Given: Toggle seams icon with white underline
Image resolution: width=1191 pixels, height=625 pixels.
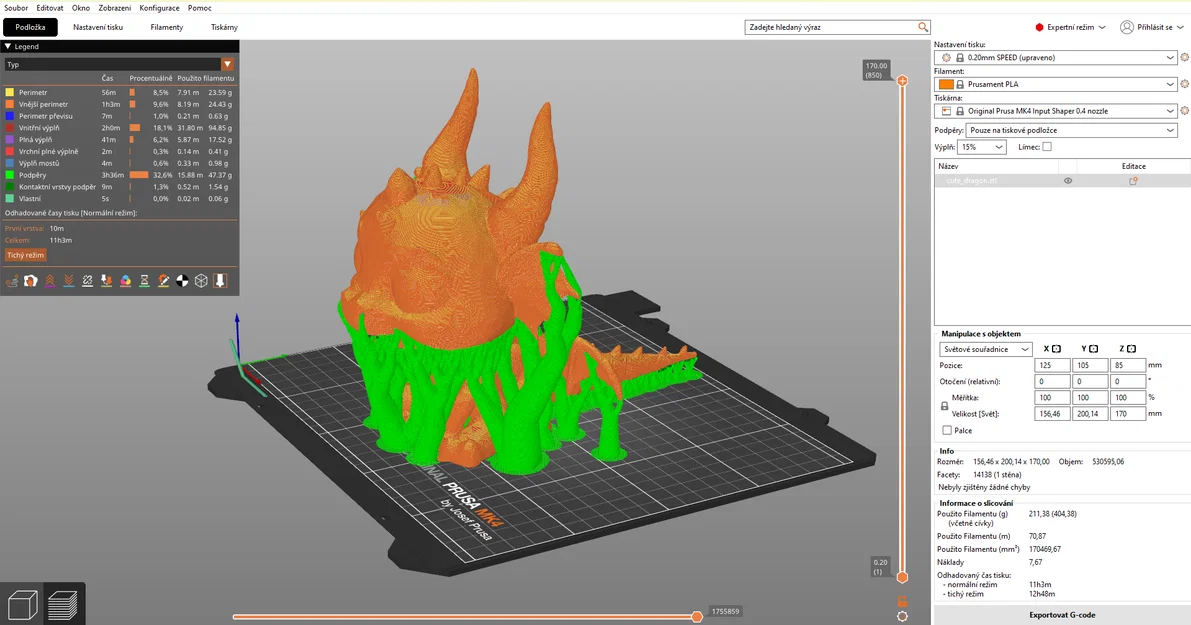Looking at the screenshot, I should click(x=87, y=281).
